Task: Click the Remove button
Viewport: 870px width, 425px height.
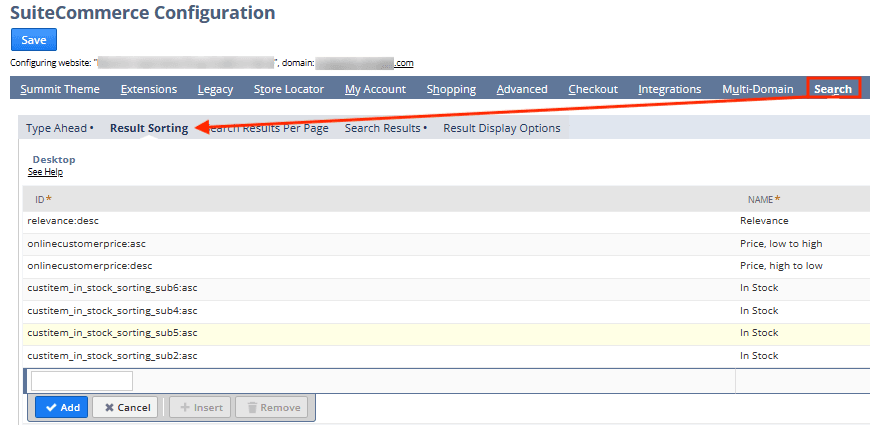Action: click(271, 407)
